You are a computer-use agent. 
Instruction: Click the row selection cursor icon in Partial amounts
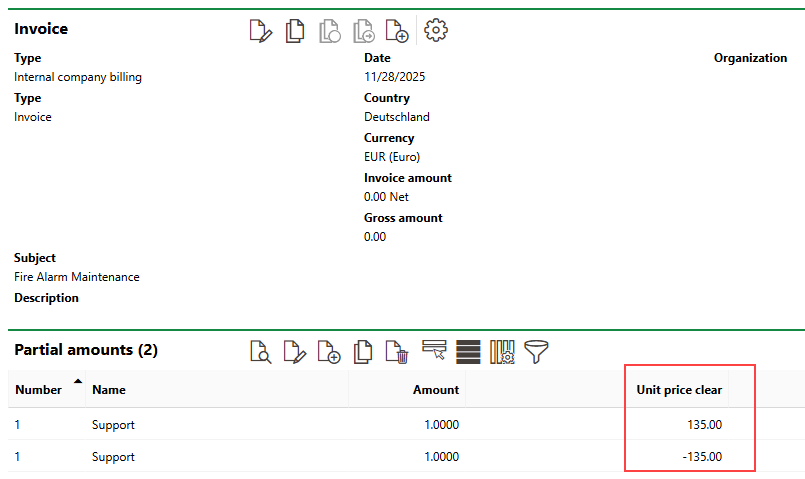(434, 351)
